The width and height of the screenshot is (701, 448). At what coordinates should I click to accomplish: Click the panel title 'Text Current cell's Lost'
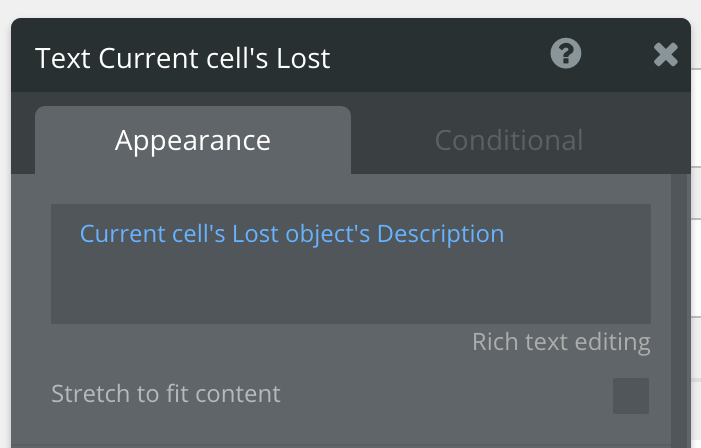point(182,58)
